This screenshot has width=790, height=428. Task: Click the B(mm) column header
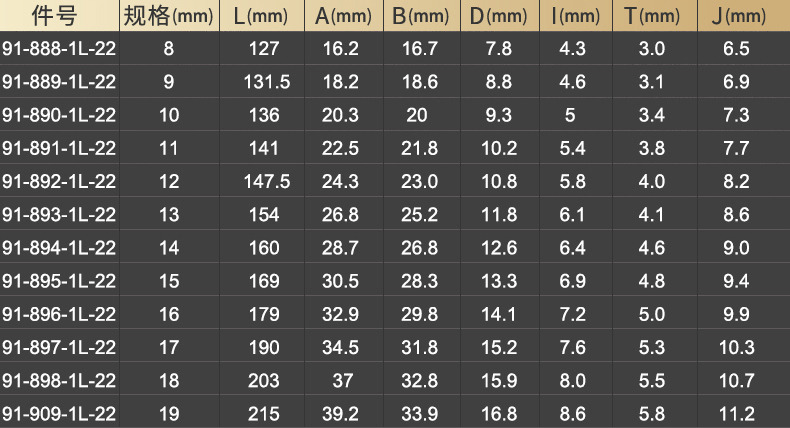(419, 16)
